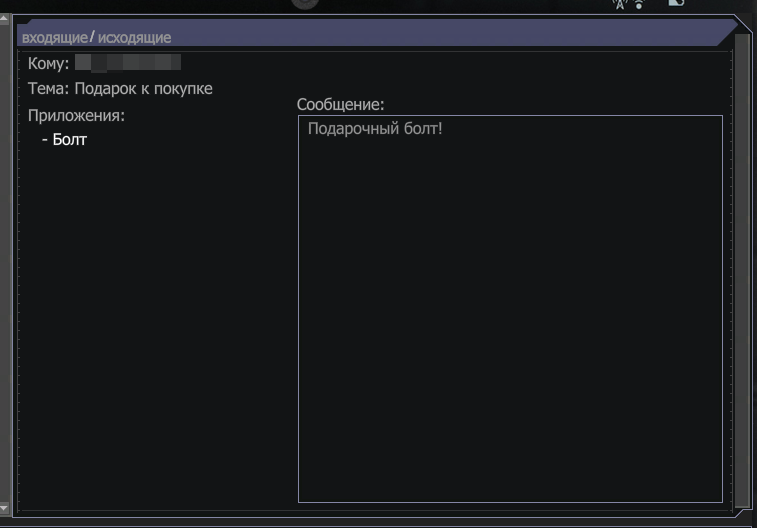This screenshot has width=757, height=528.
Task: Click the signal broadcast icon at top
Action: click(639, 4)
